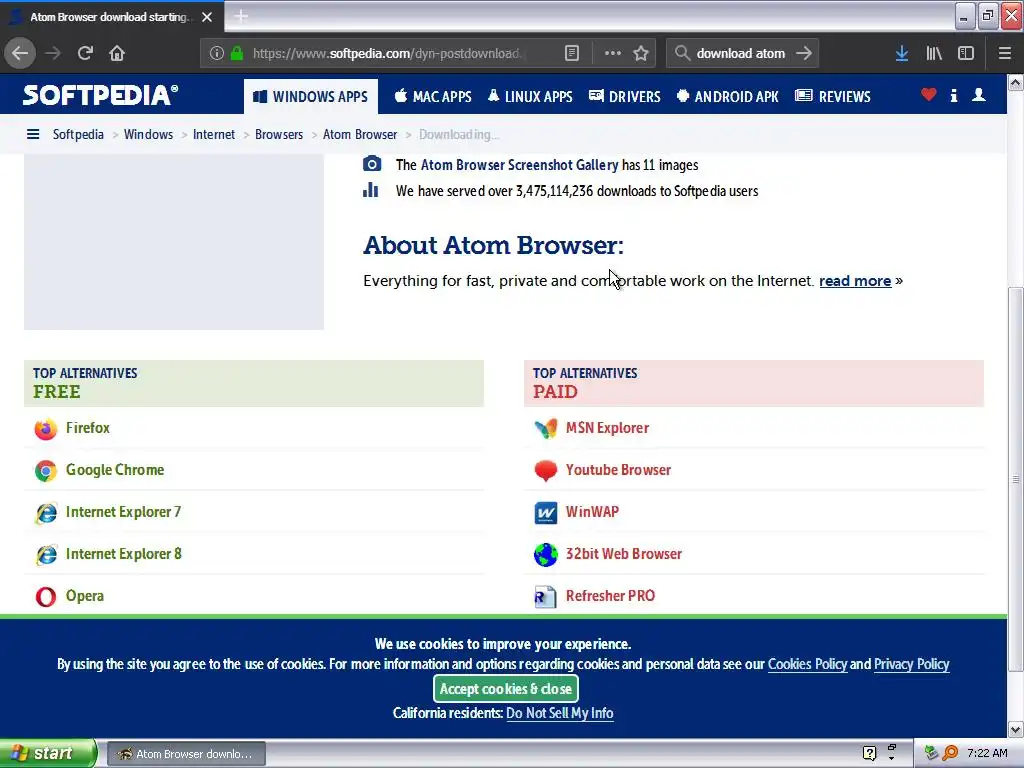Click the read more link

tap(855, 281)
